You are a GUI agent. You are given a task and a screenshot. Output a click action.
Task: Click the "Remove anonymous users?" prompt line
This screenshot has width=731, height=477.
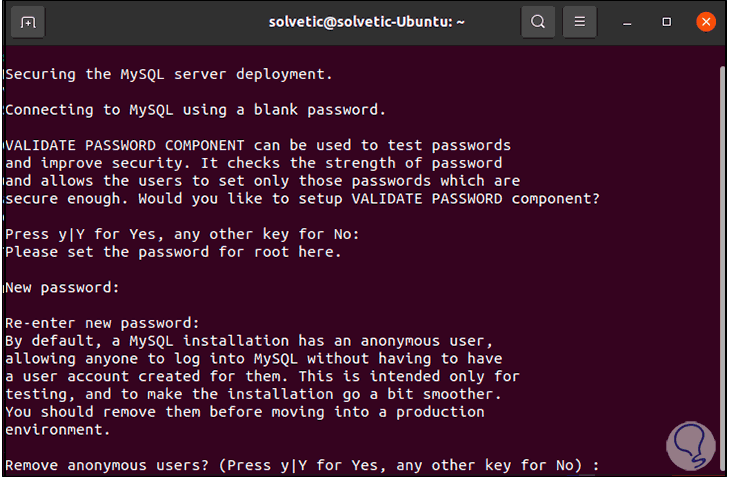(x=316, y=465)
